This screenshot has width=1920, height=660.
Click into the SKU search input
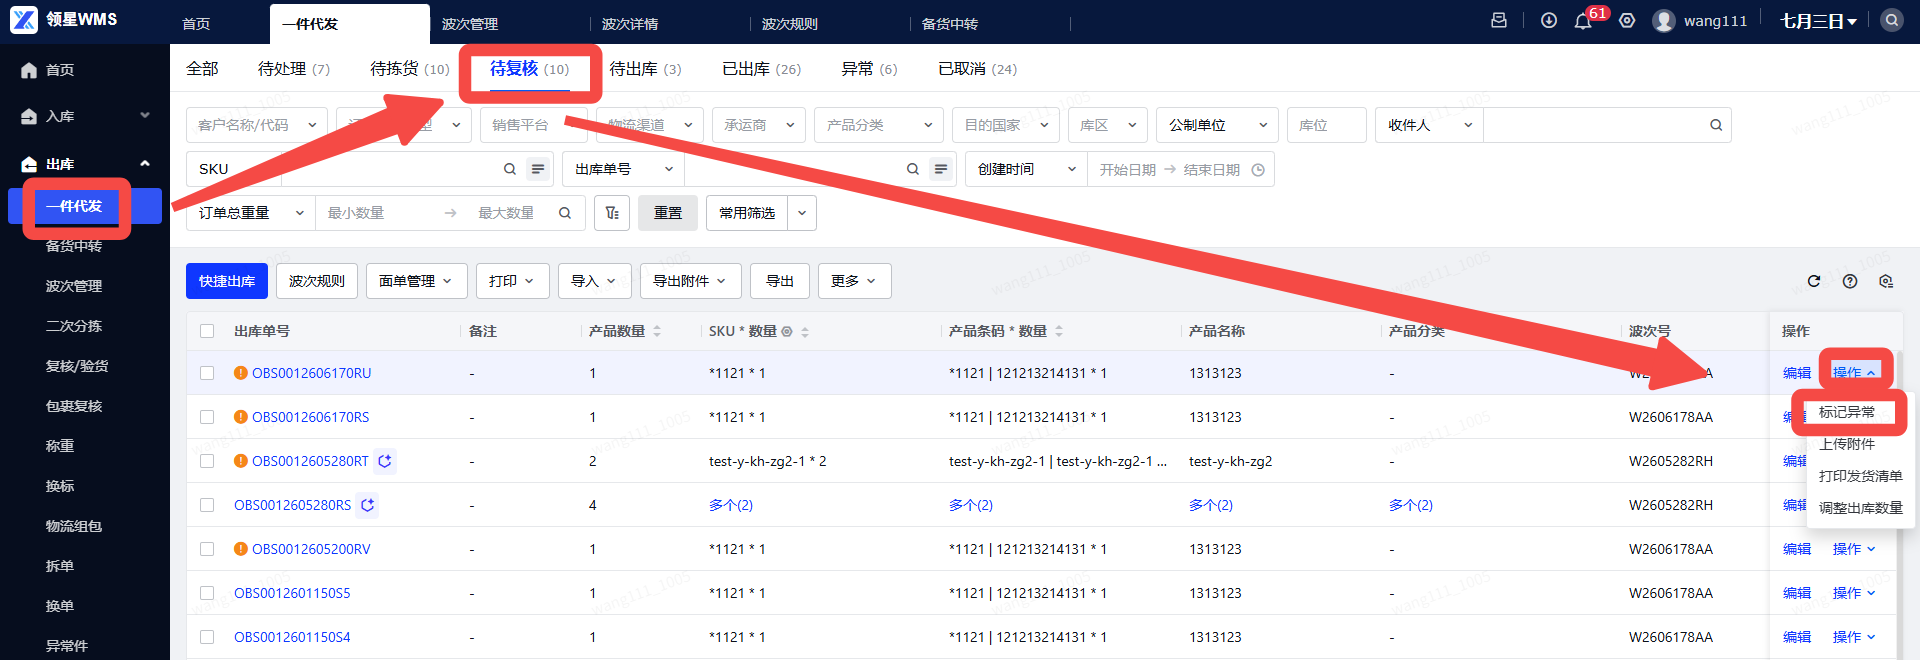(x=390, y=169)
